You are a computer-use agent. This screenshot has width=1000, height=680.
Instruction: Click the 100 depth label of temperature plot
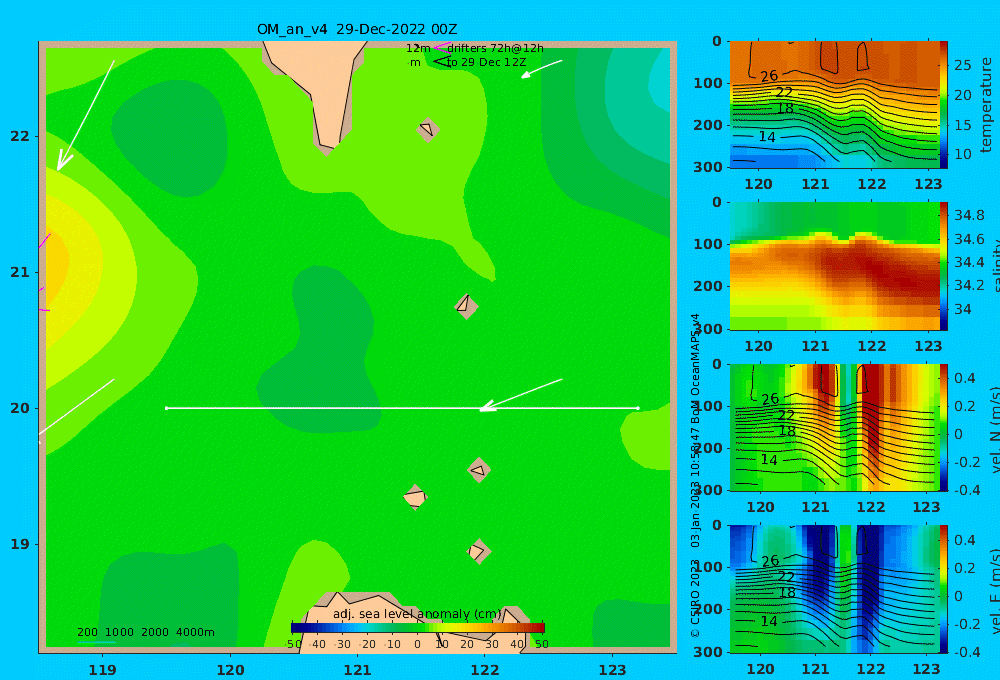[x=708, y=83]
